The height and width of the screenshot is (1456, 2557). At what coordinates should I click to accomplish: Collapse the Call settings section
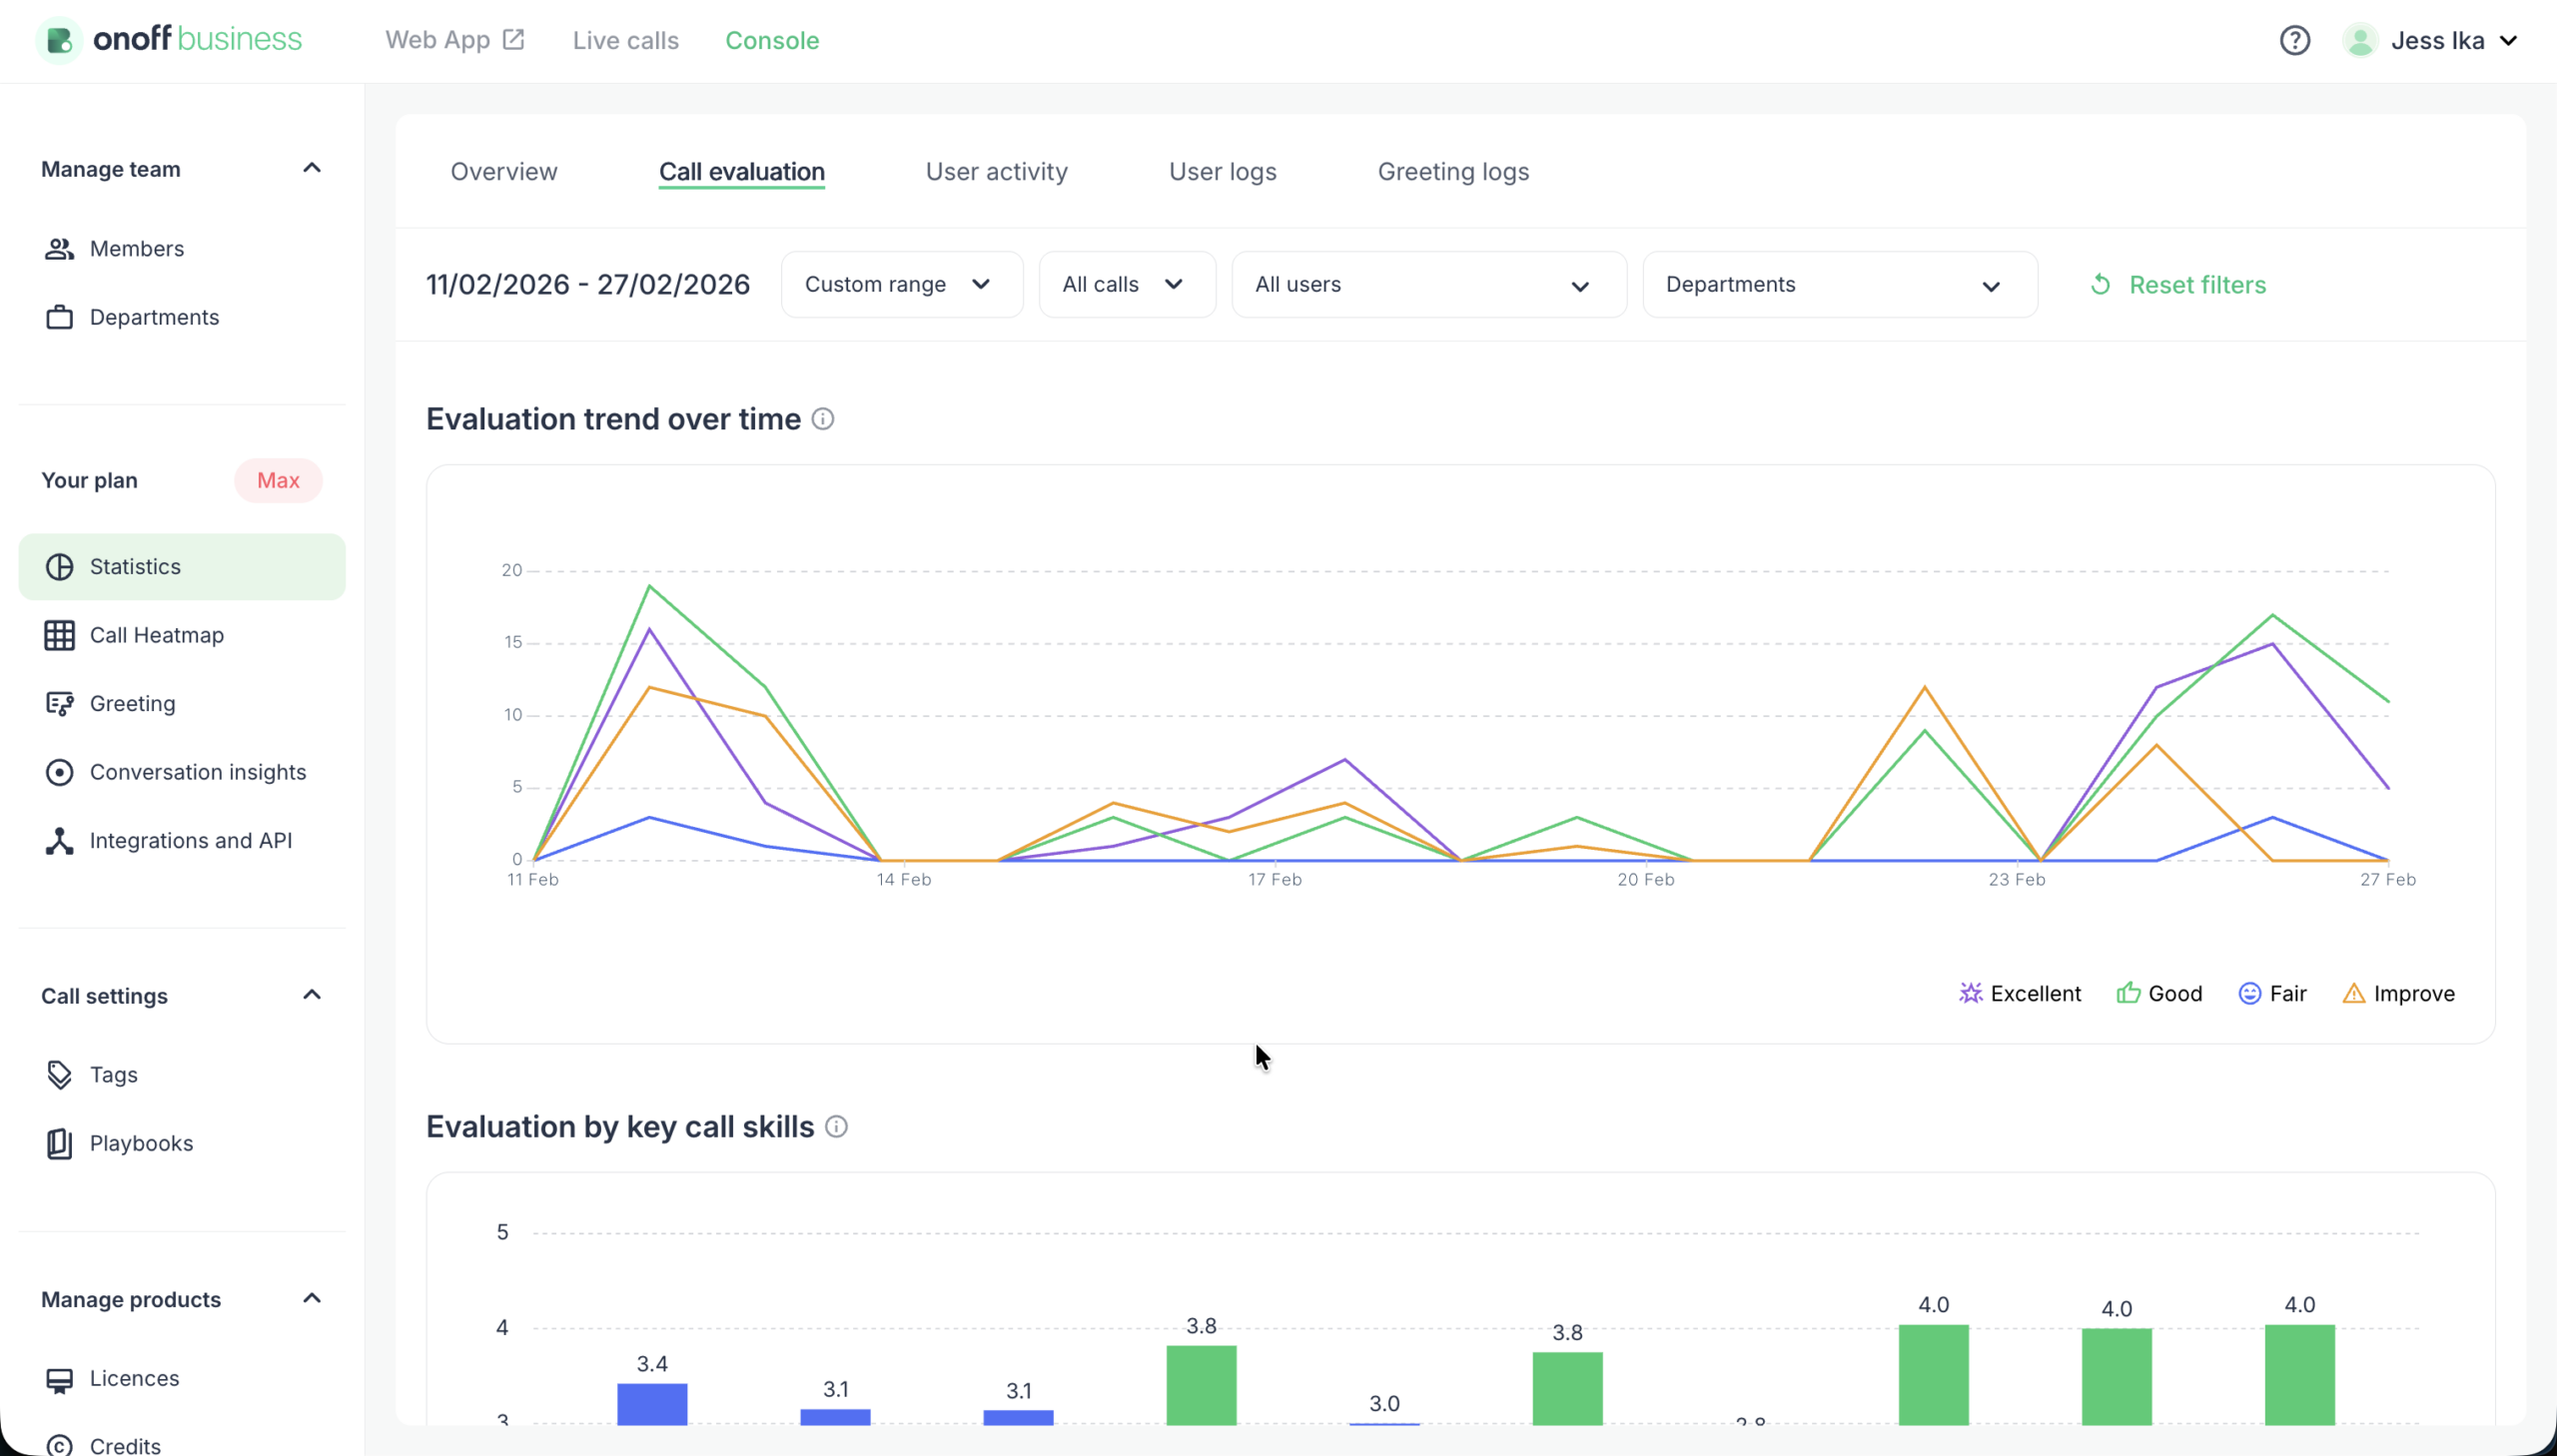(x=311, y=994)
